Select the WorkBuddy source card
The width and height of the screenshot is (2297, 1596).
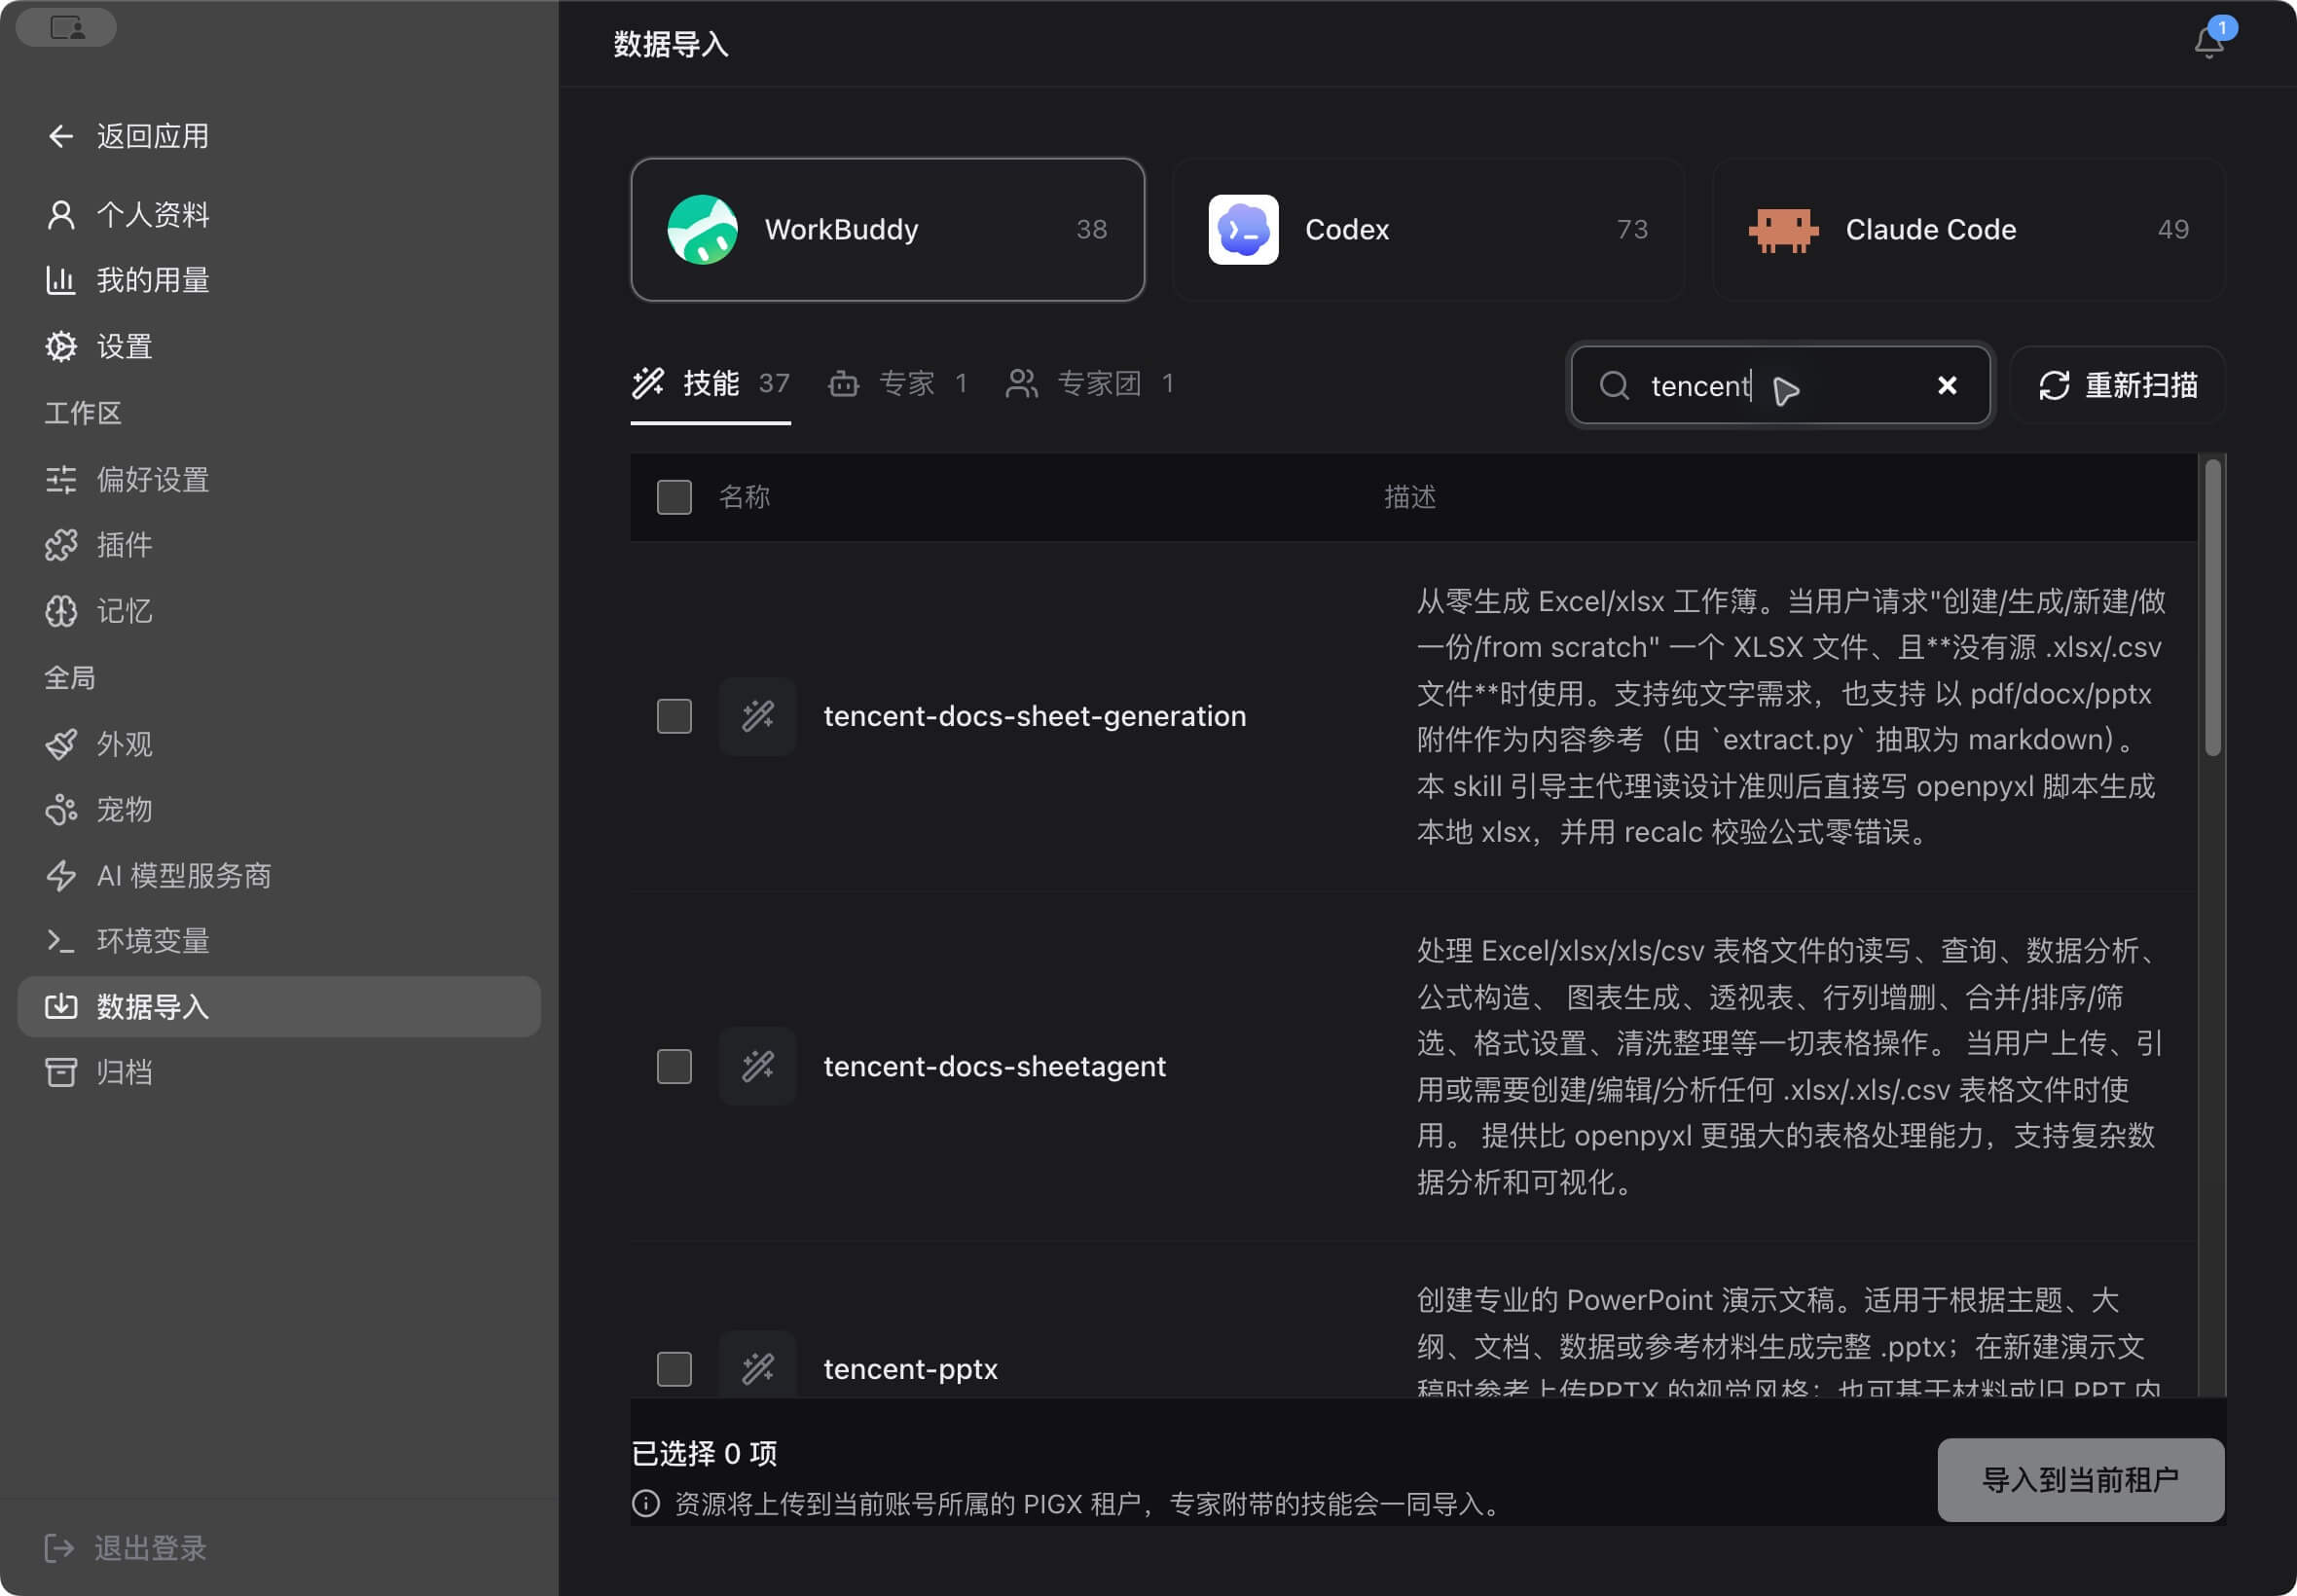pyautogui.click(x=887, y=229)
